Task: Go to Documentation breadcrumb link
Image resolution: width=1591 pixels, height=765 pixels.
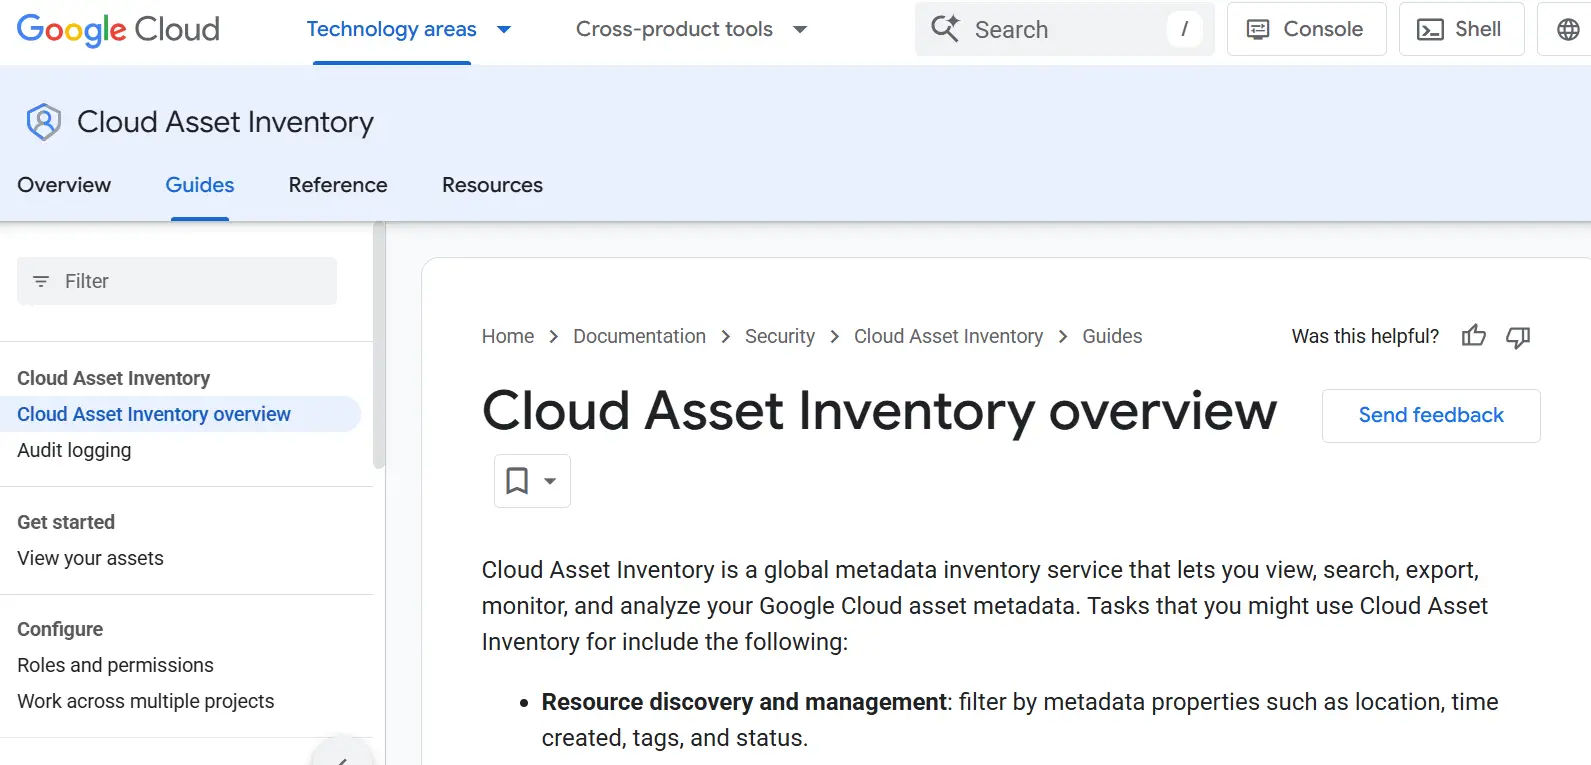Action: point(639,336)
